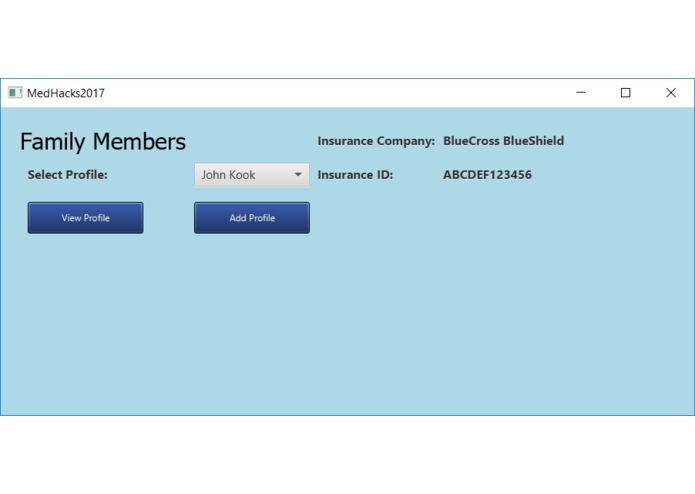Screen dimensions: 695x494
Task: Click the Family Members heading
Action: pos(103,142)
